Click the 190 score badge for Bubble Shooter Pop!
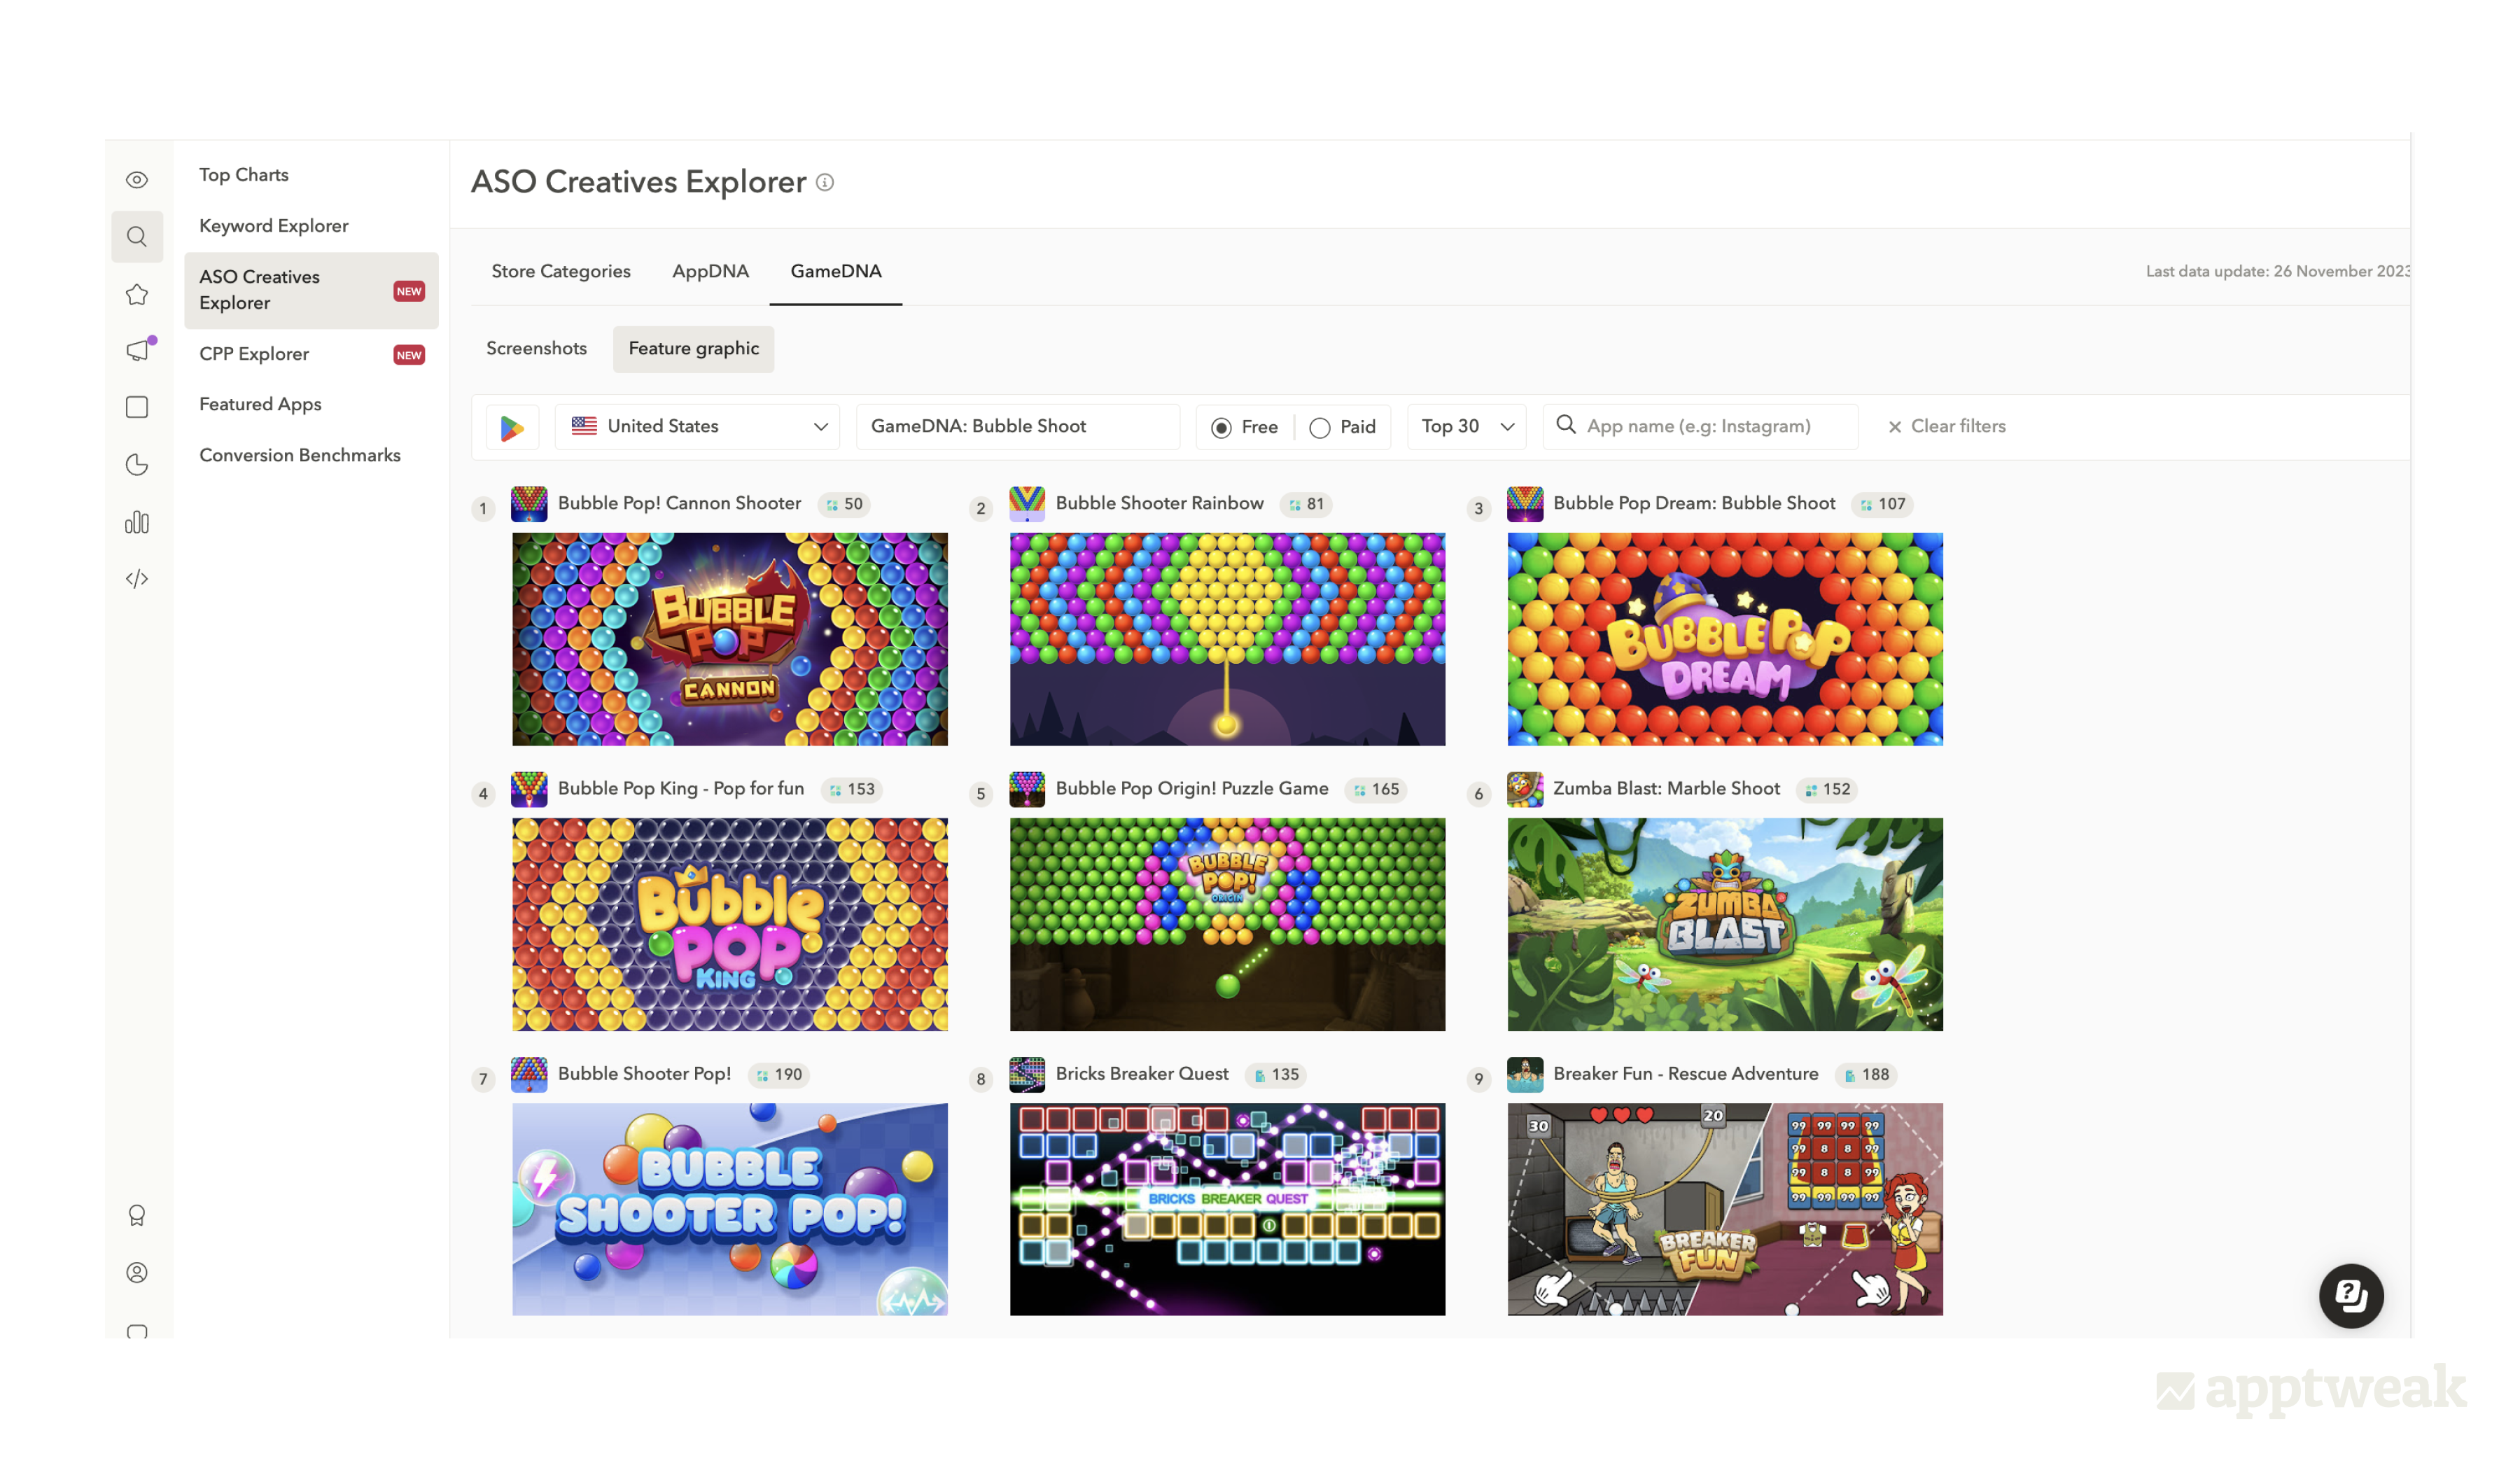2520x1470 pixels. (x=779, y=1074)
